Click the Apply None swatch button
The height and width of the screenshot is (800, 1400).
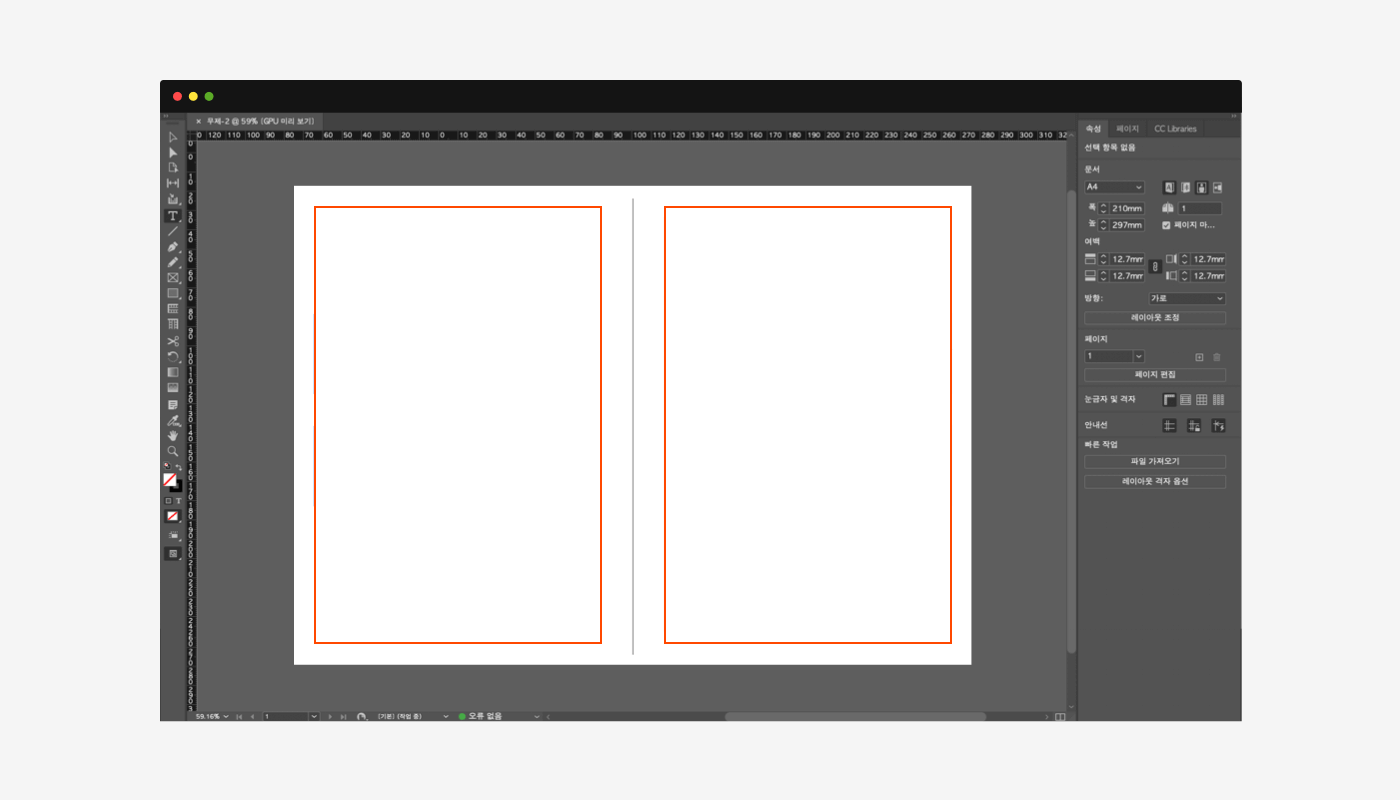(172, 516)
